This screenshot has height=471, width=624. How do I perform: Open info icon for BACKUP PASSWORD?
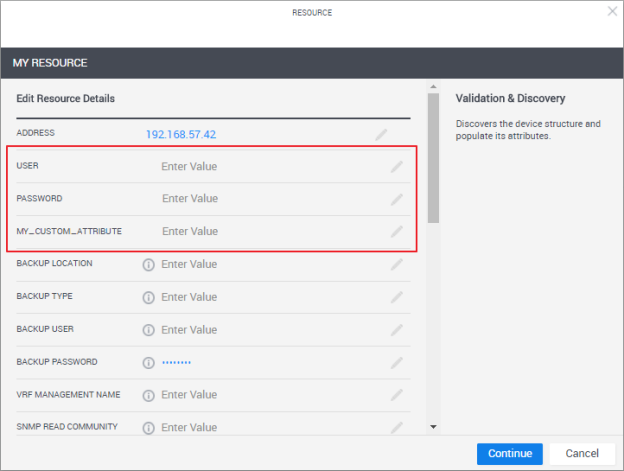point(149,362)
